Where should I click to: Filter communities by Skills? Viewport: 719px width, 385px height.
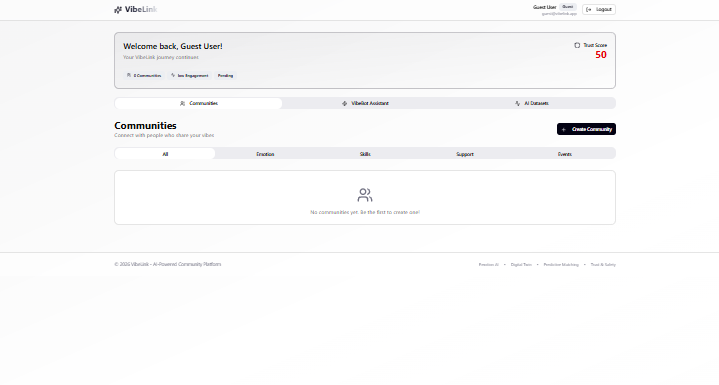(x=365, y=154)
